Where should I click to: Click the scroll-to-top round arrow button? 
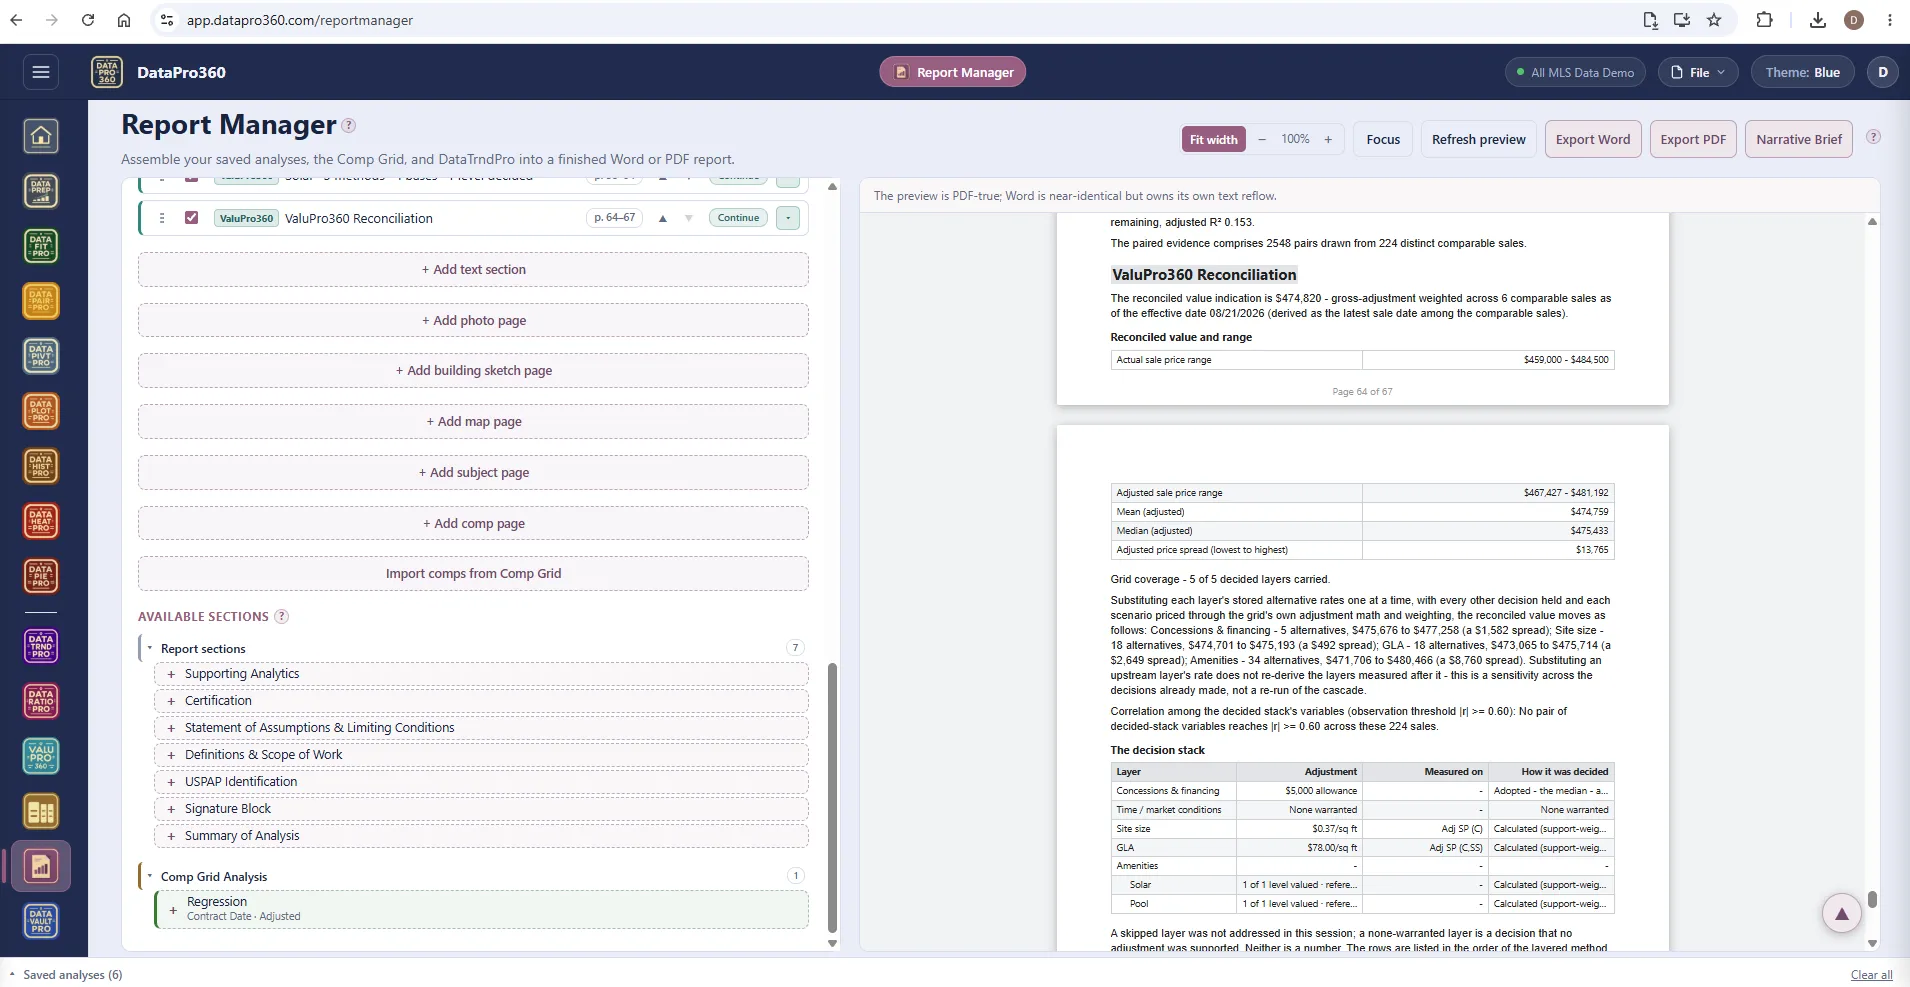1841,913
